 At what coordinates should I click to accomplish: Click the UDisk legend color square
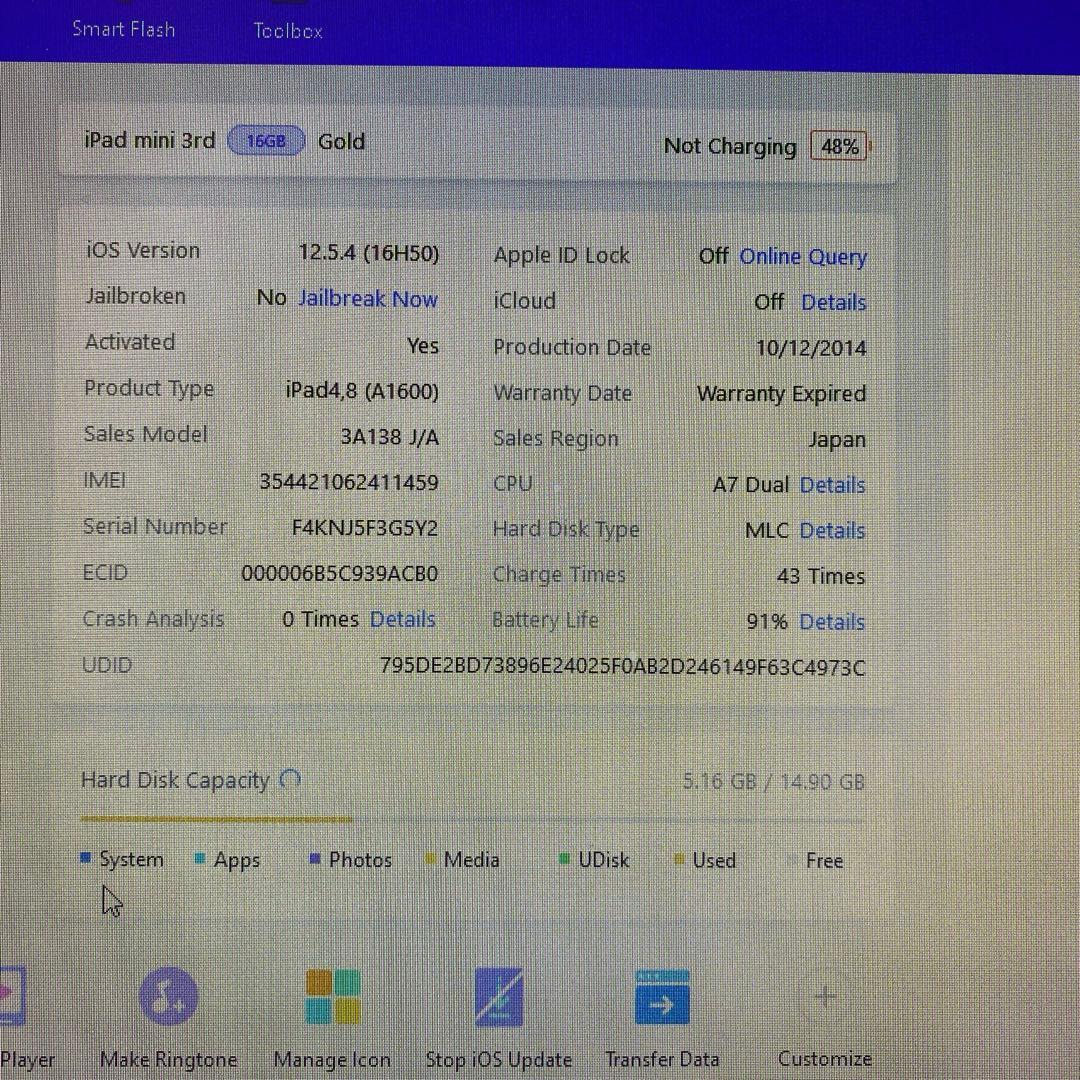point(565,858)
